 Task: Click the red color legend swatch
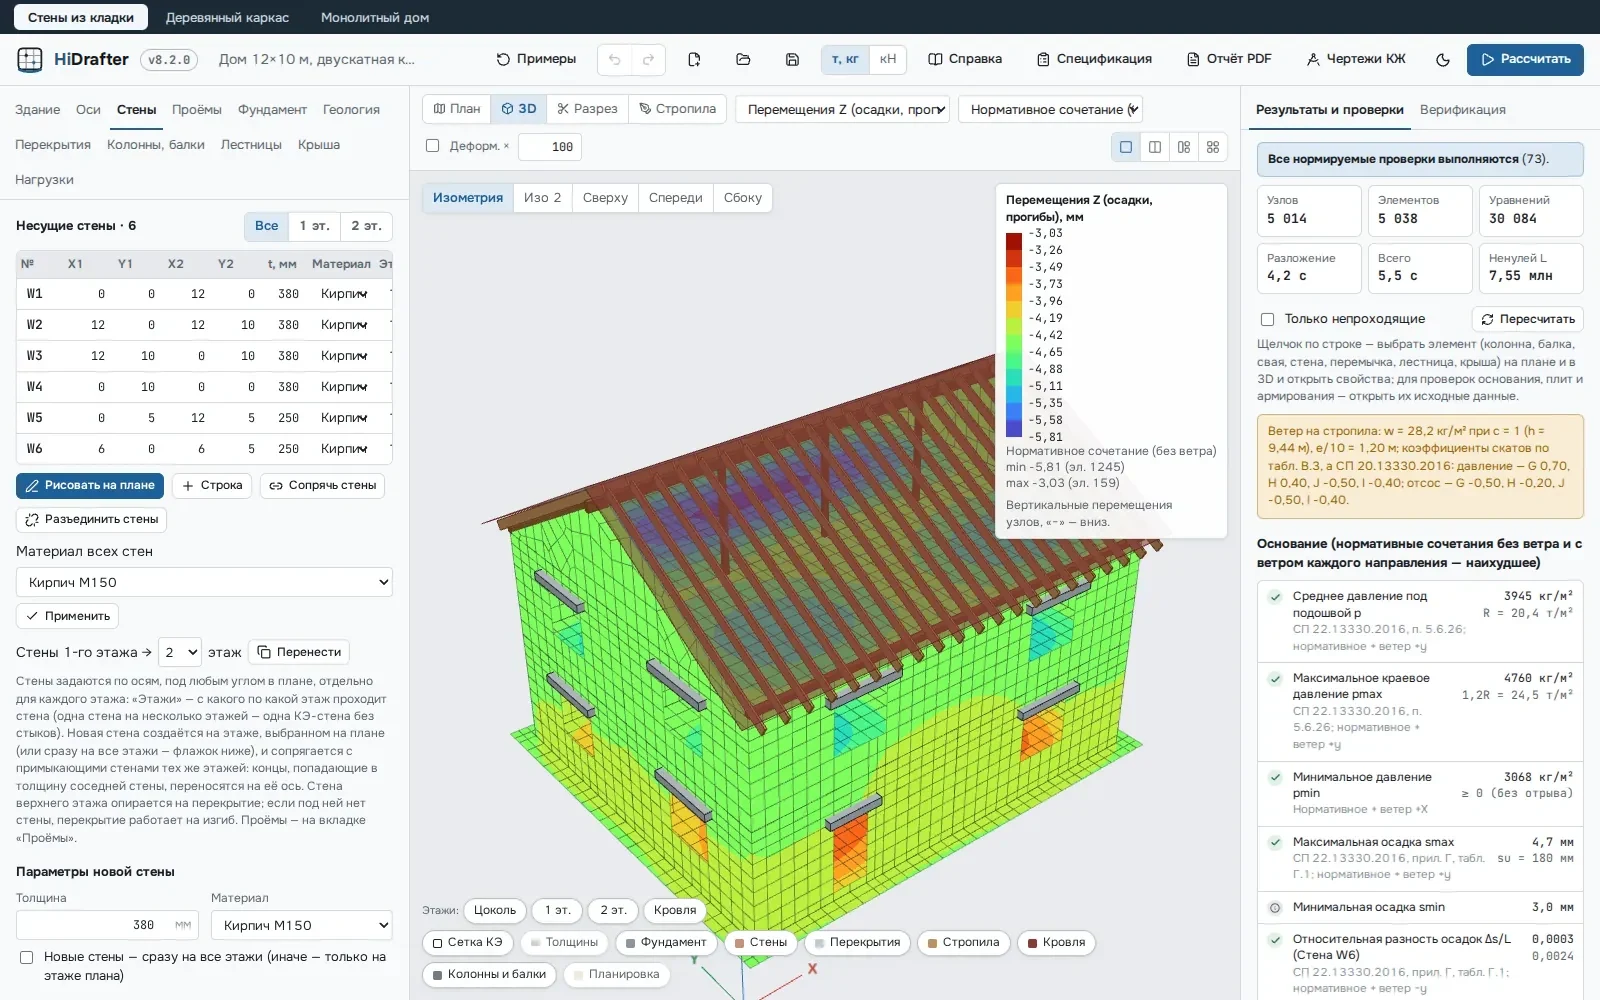1014,241
